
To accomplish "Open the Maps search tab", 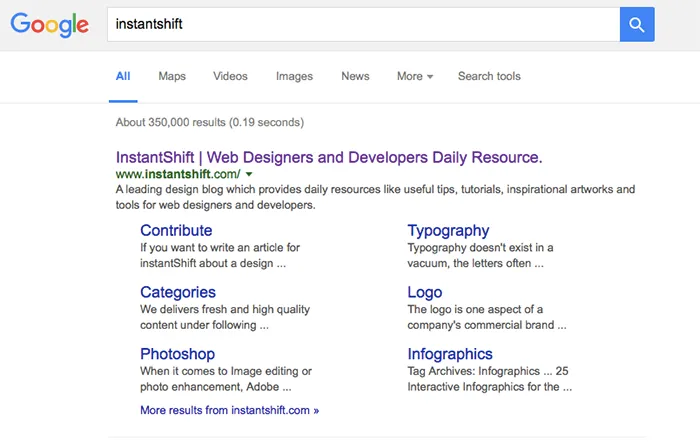I will [x=172, y=76].
